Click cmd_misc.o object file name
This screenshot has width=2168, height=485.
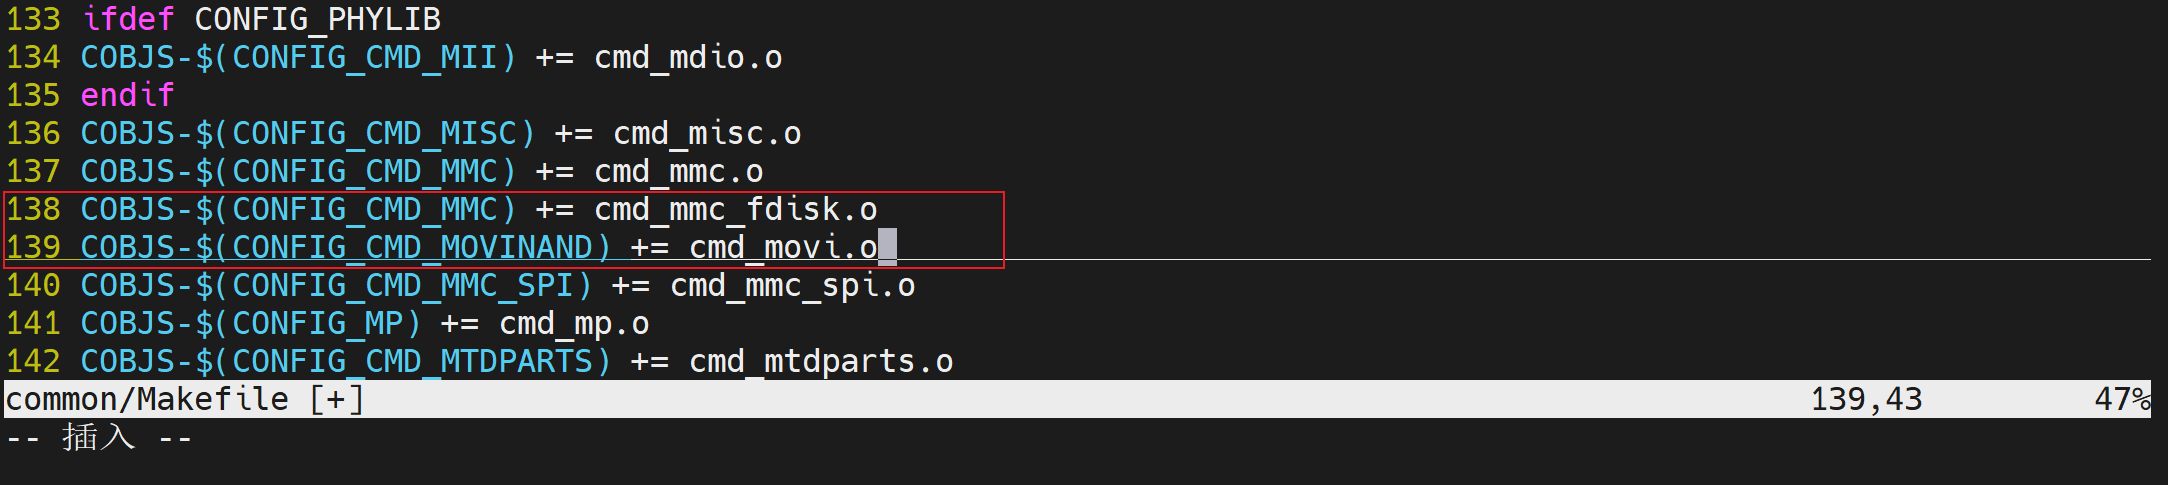point(708,133)
